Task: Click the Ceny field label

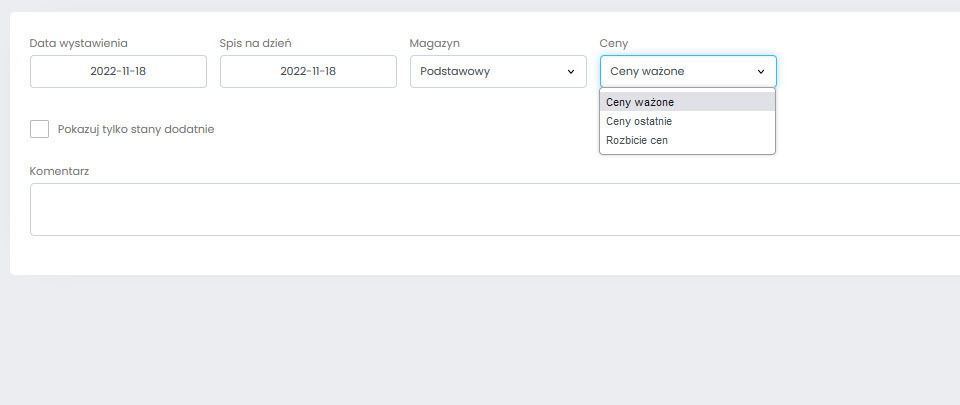Action: pyautogui.click(x=613, y=43)
